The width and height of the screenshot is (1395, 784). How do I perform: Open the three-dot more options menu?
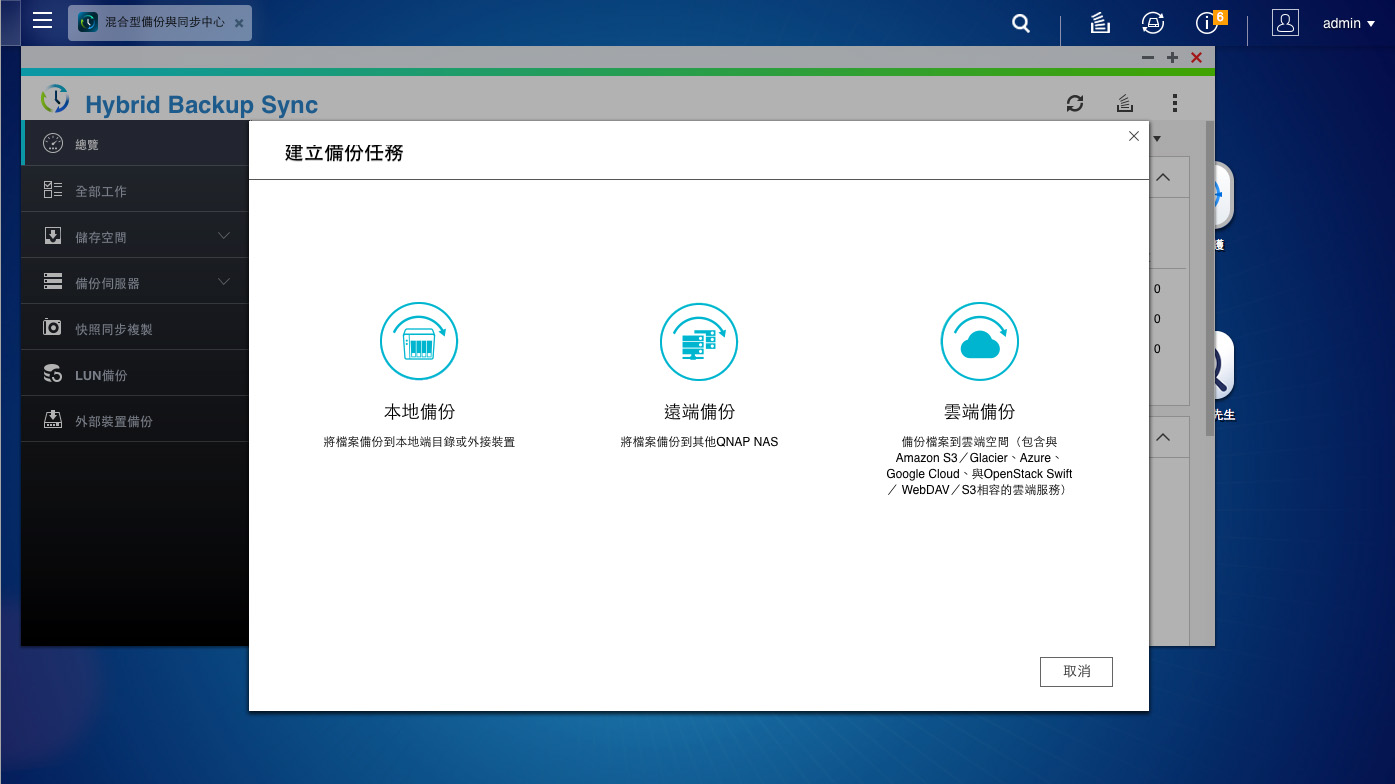pos(1175,103)
